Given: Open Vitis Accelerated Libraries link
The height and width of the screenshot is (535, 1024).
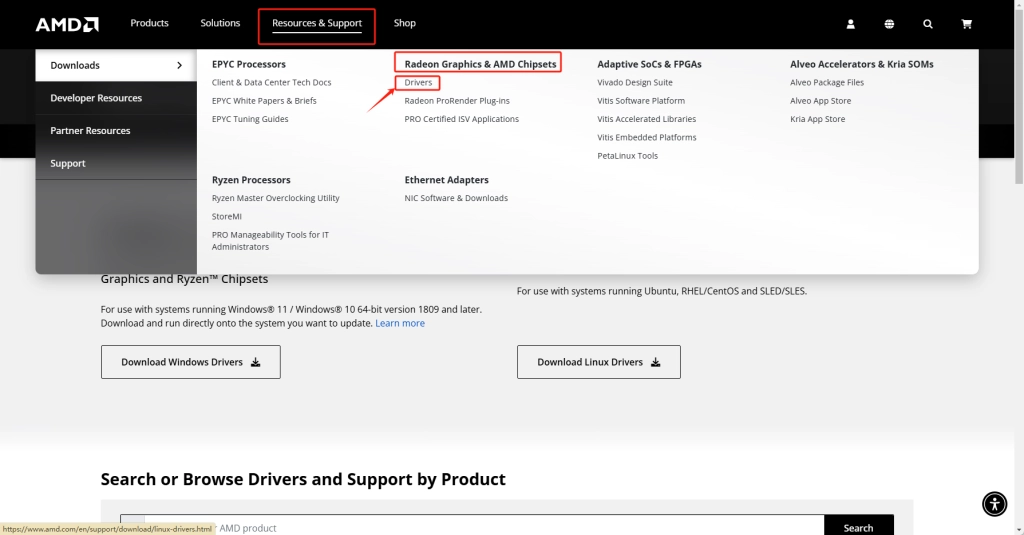Looking at the screenshot, I should tap(646, 119).
